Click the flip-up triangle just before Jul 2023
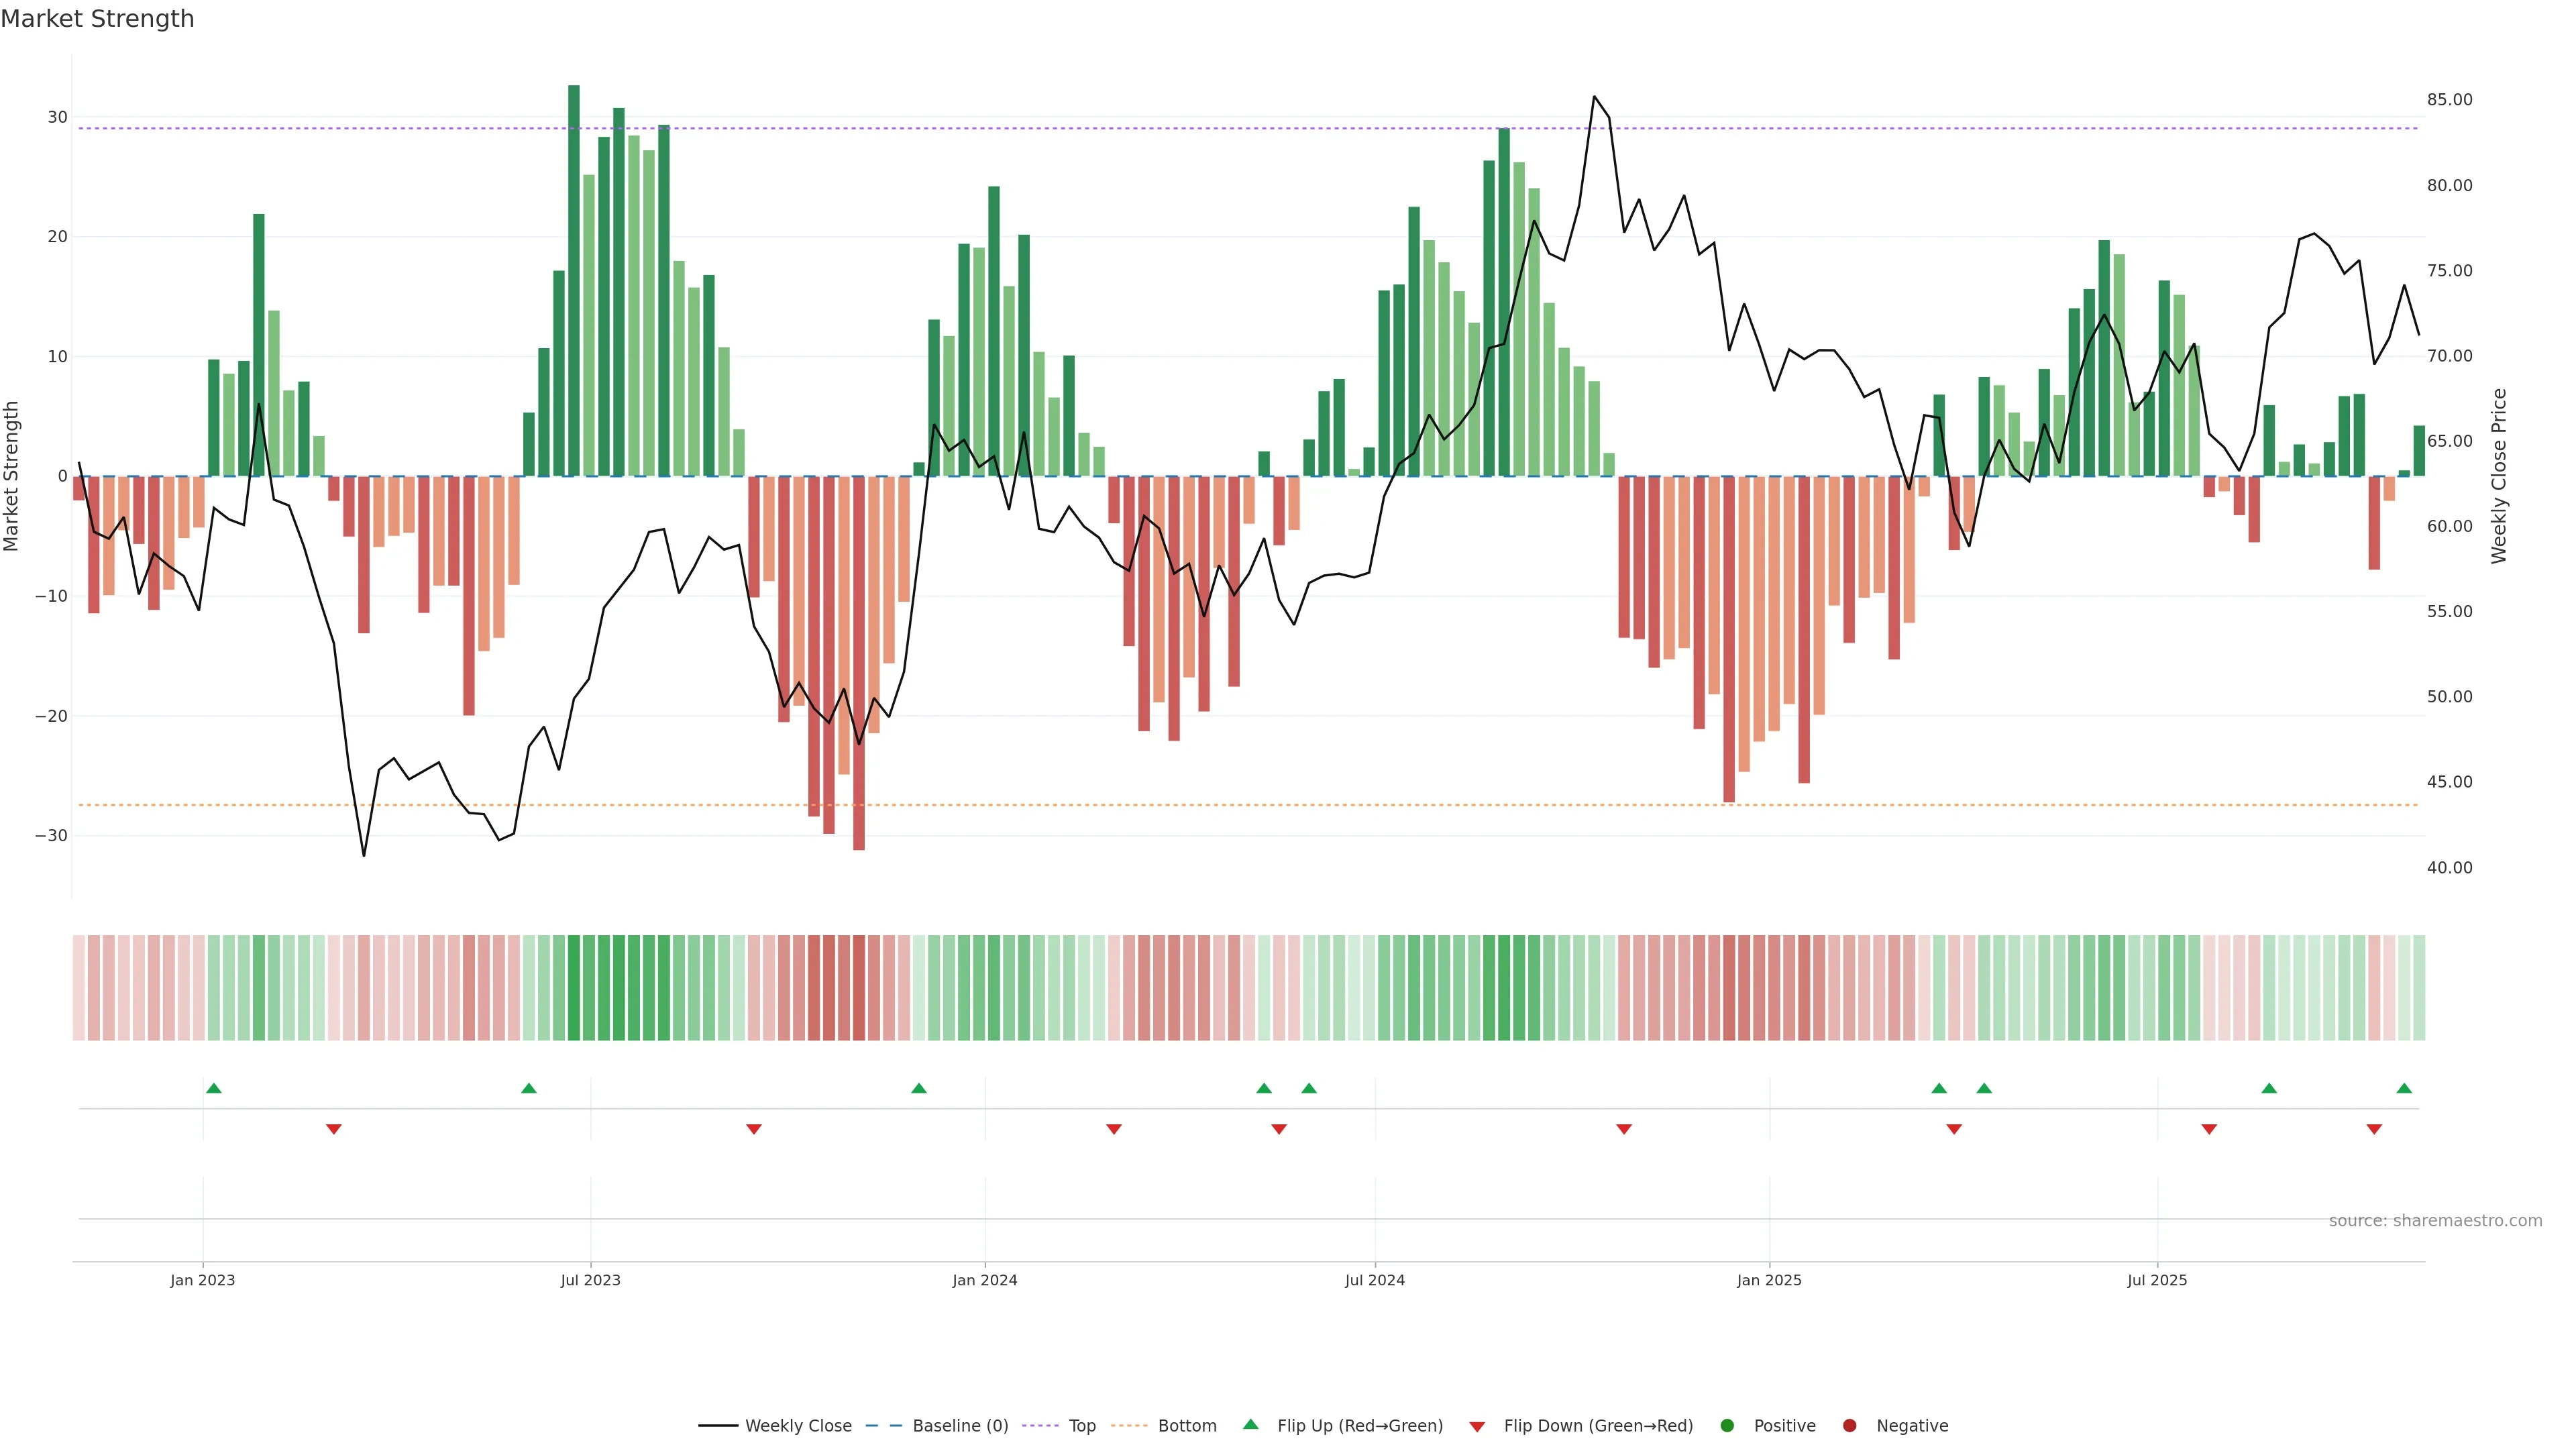Image resolution: width=2576 pixels, height=1449 pixels. pyautogui.click(x=529, y=1088)
